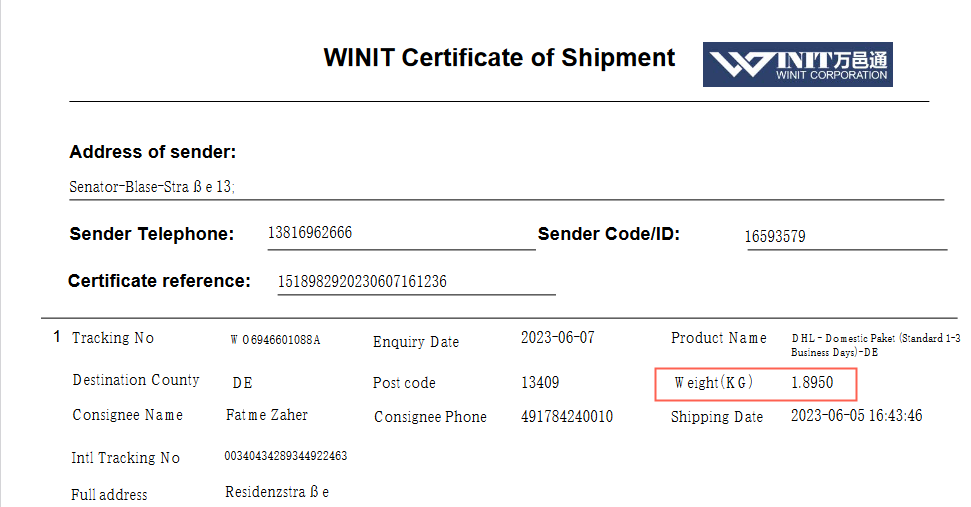The image size is (971, 507).
Task: Click the Destination County value DE
Action: tap(242, 383)
